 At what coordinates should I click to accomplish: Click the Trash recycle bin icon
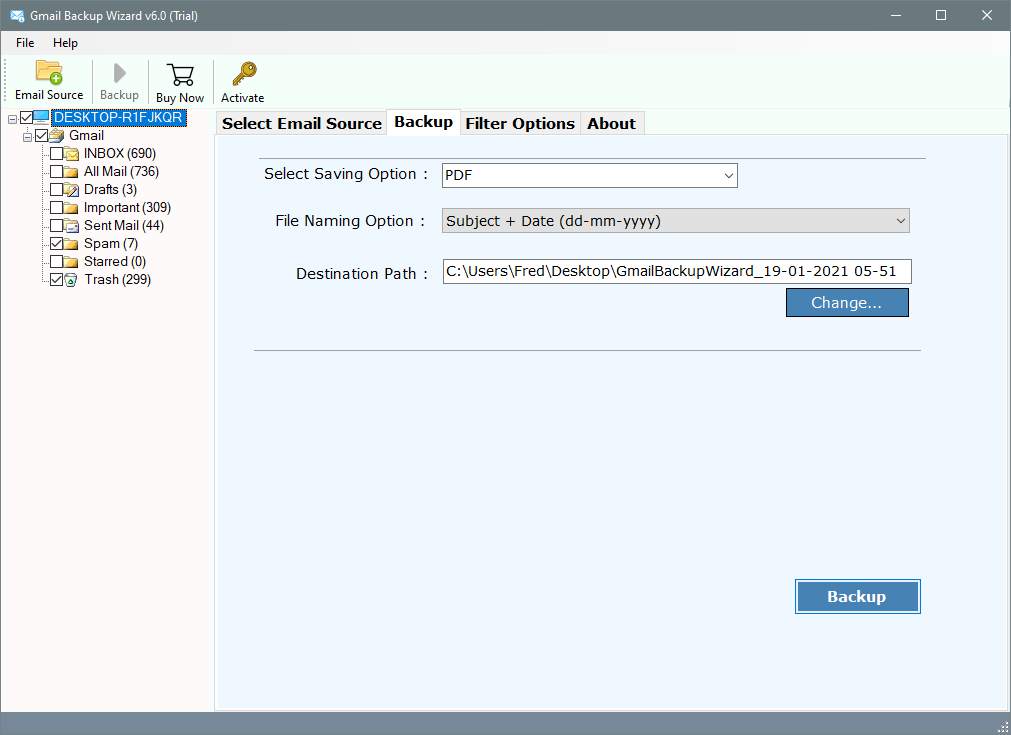click(72, 280)
